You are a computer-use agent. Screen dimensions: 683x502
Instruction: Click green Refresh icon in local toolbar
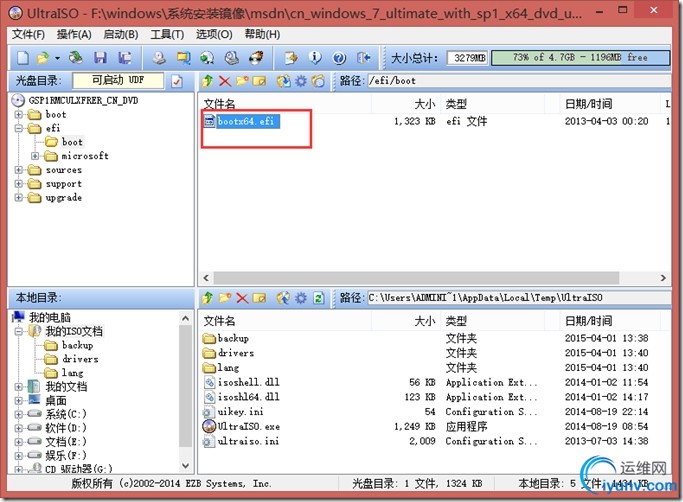[x=318, y=298]
